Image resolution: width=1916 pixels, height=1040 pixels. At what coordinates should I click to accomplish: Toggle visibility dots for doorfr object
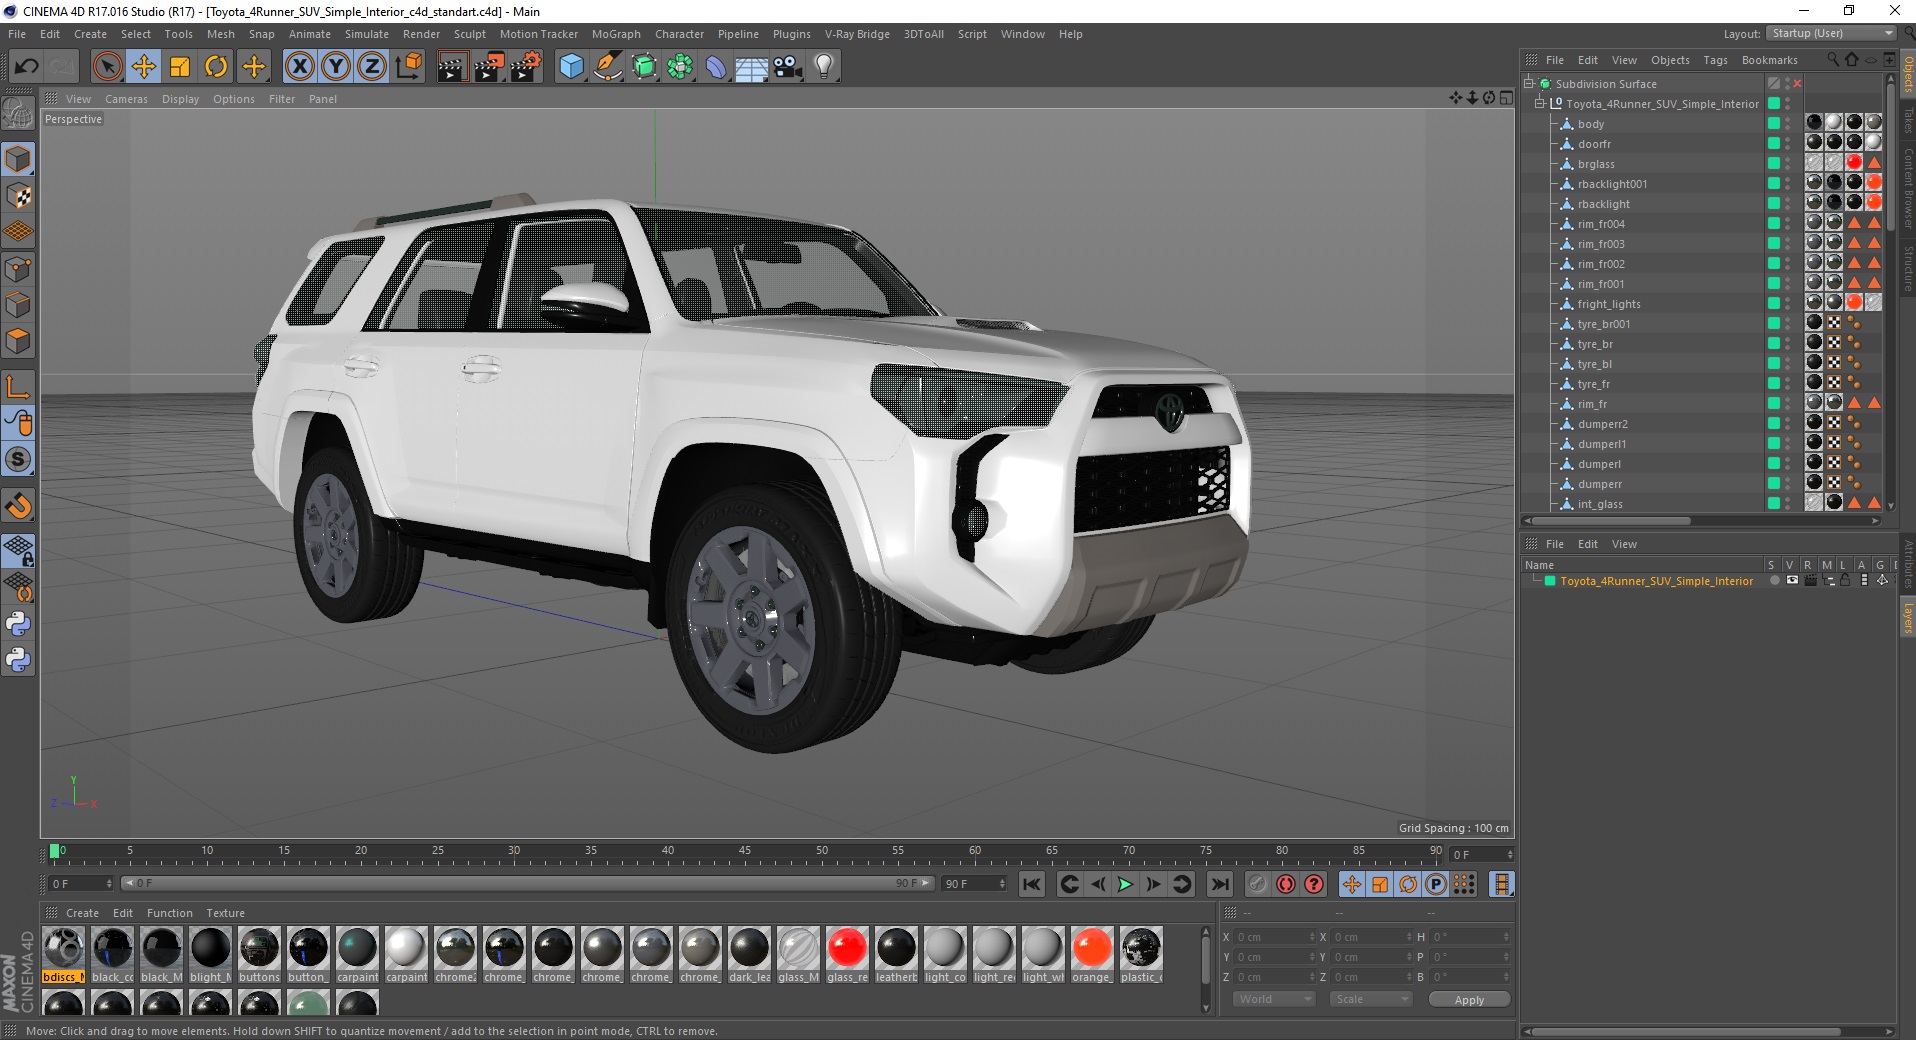coord(1788,144)
